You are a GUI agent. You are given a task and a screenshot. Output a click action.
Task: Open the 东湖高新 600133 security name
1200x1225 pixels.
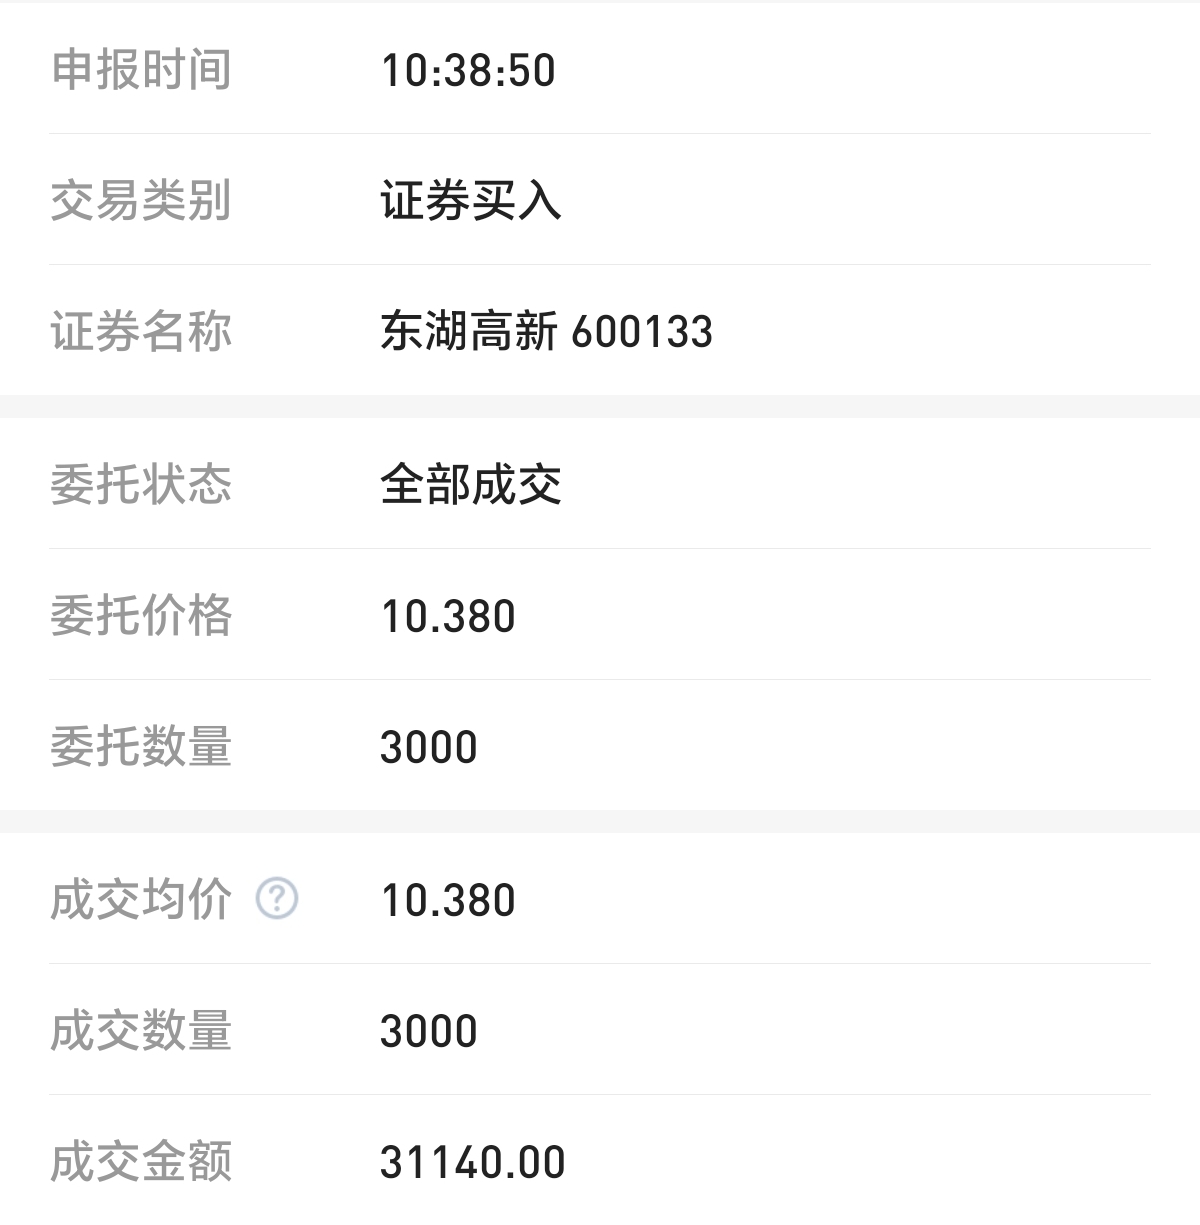pyautogui.click(x=546, y=332)
